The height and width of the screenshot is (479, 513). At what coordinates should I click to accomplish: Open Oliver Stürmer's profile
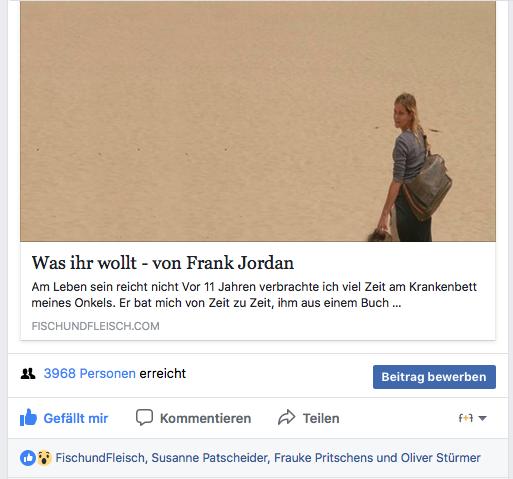coord(440,458)
